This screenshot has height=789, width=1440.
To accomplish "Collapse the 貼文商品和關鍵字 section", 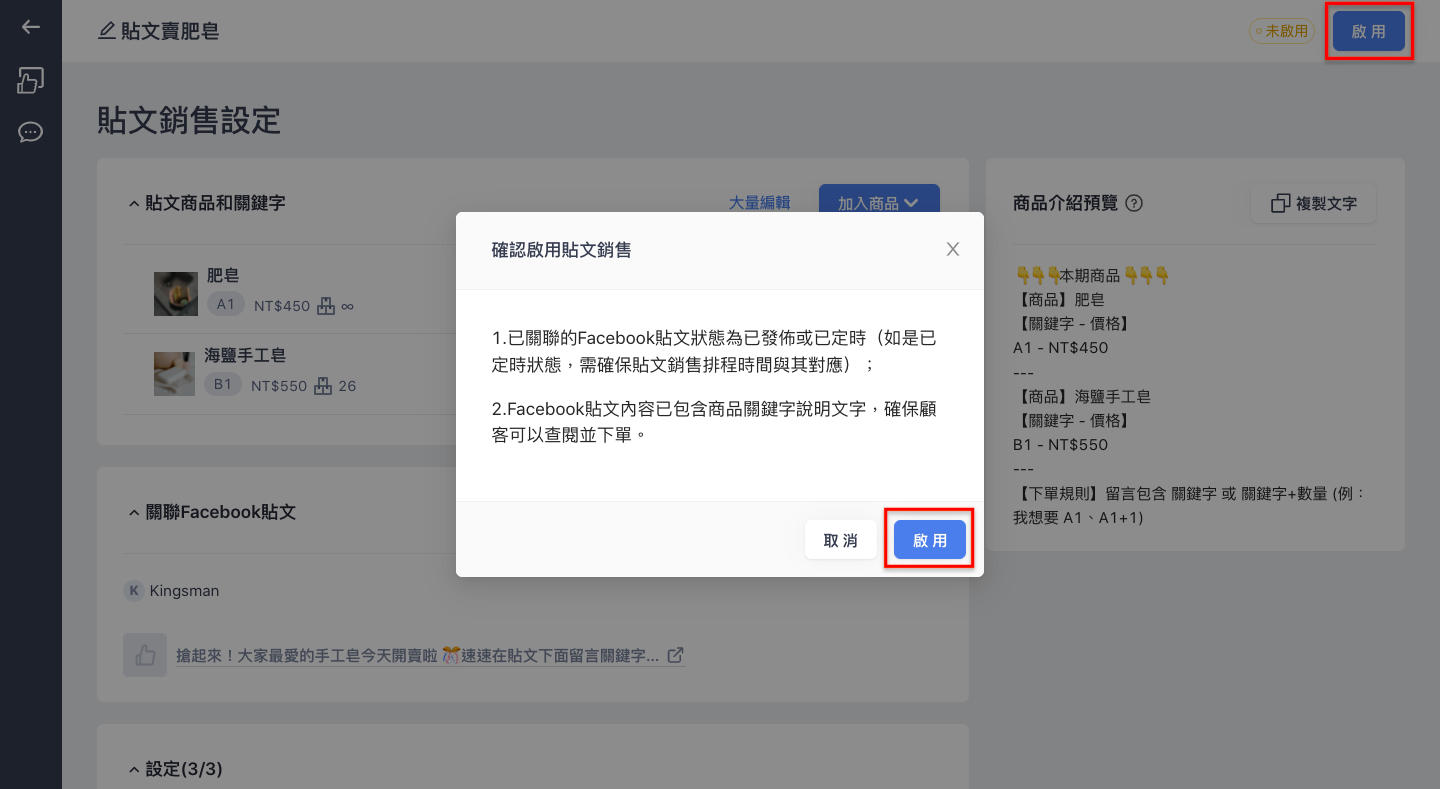I will coord(134,203).
